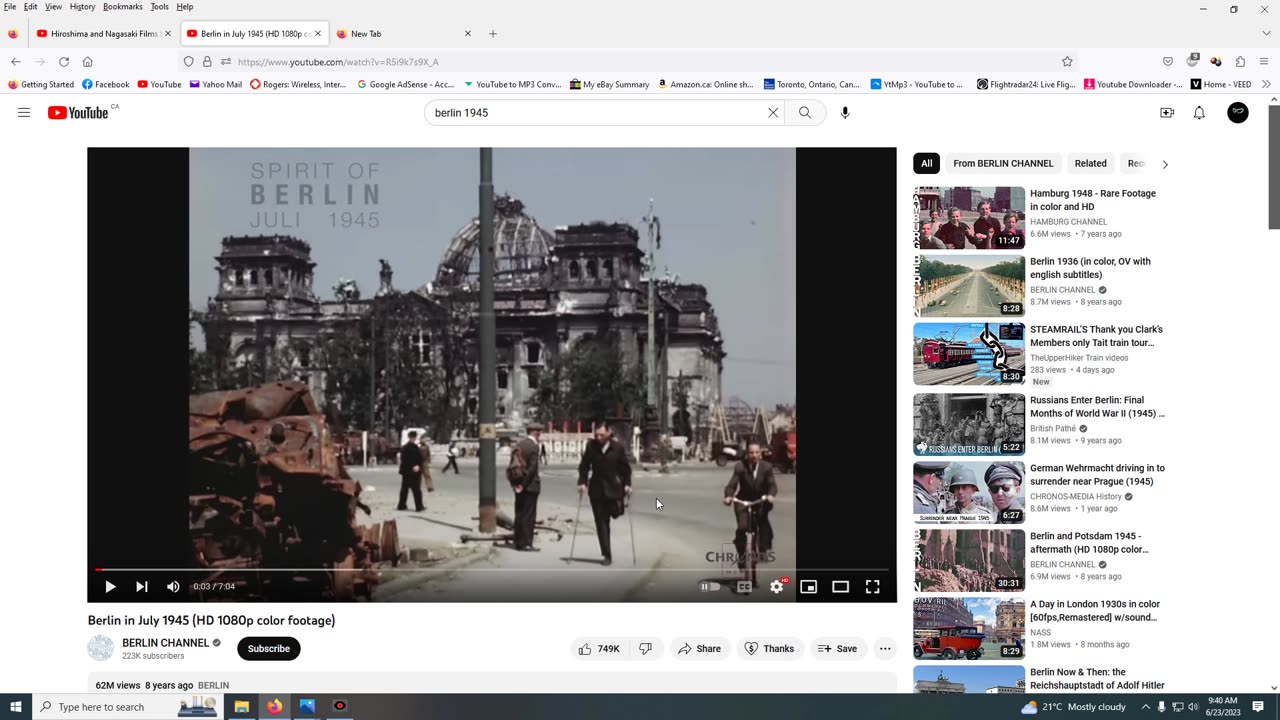Go to browser home page
This screenshot has width=1280, height=720.
(x=88, y=62)
